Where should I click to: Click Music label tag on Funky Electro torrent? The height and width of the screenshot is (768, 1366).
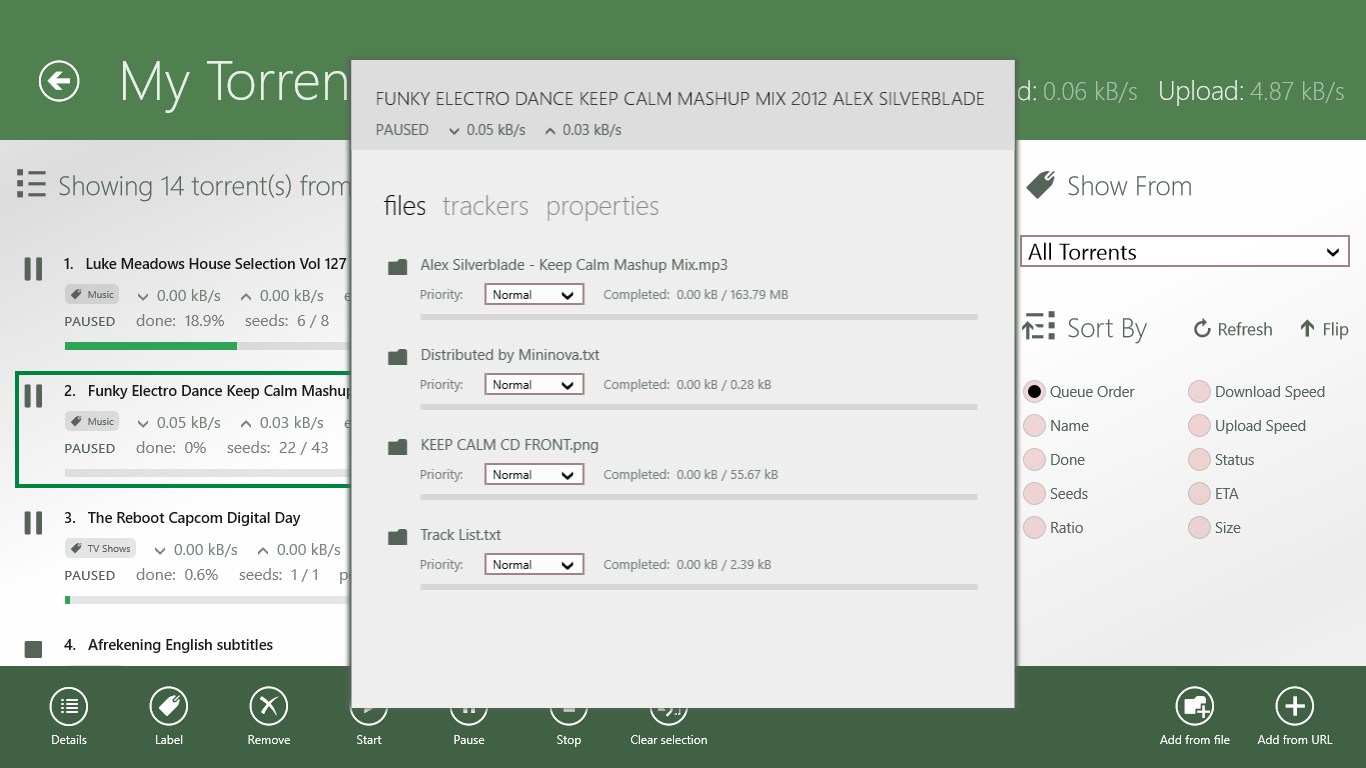(92, 422)
